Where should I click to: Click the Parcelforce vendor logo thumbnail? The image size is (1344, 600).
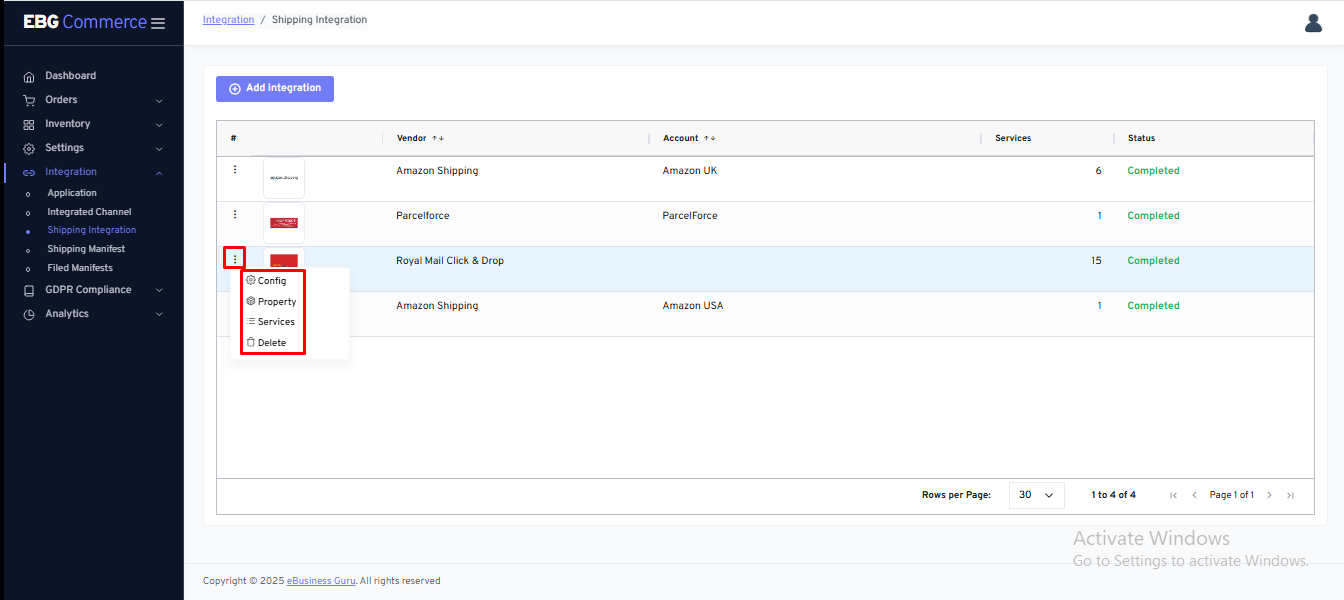tap(284, 223)
